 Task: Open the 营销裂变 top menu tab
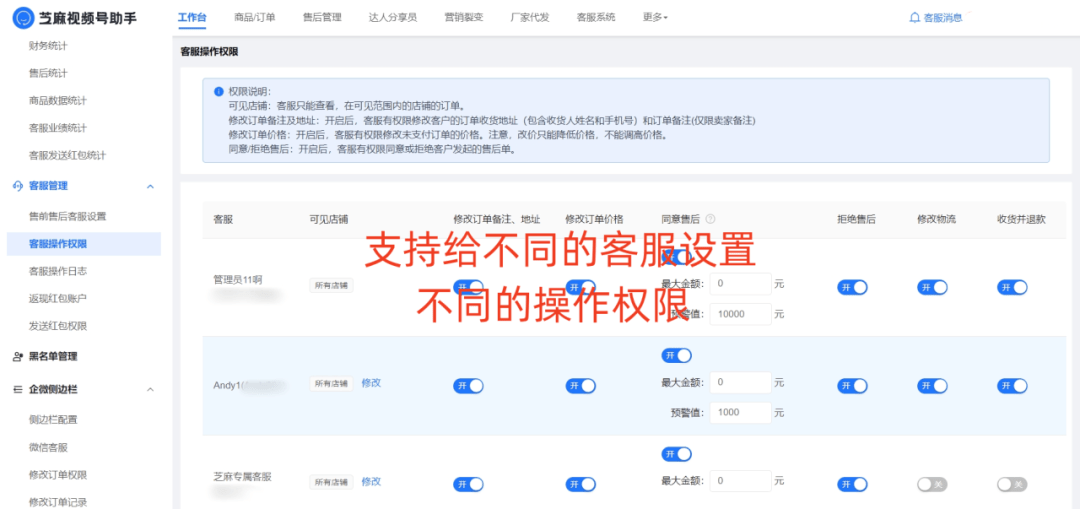click(x=463, y=18)
